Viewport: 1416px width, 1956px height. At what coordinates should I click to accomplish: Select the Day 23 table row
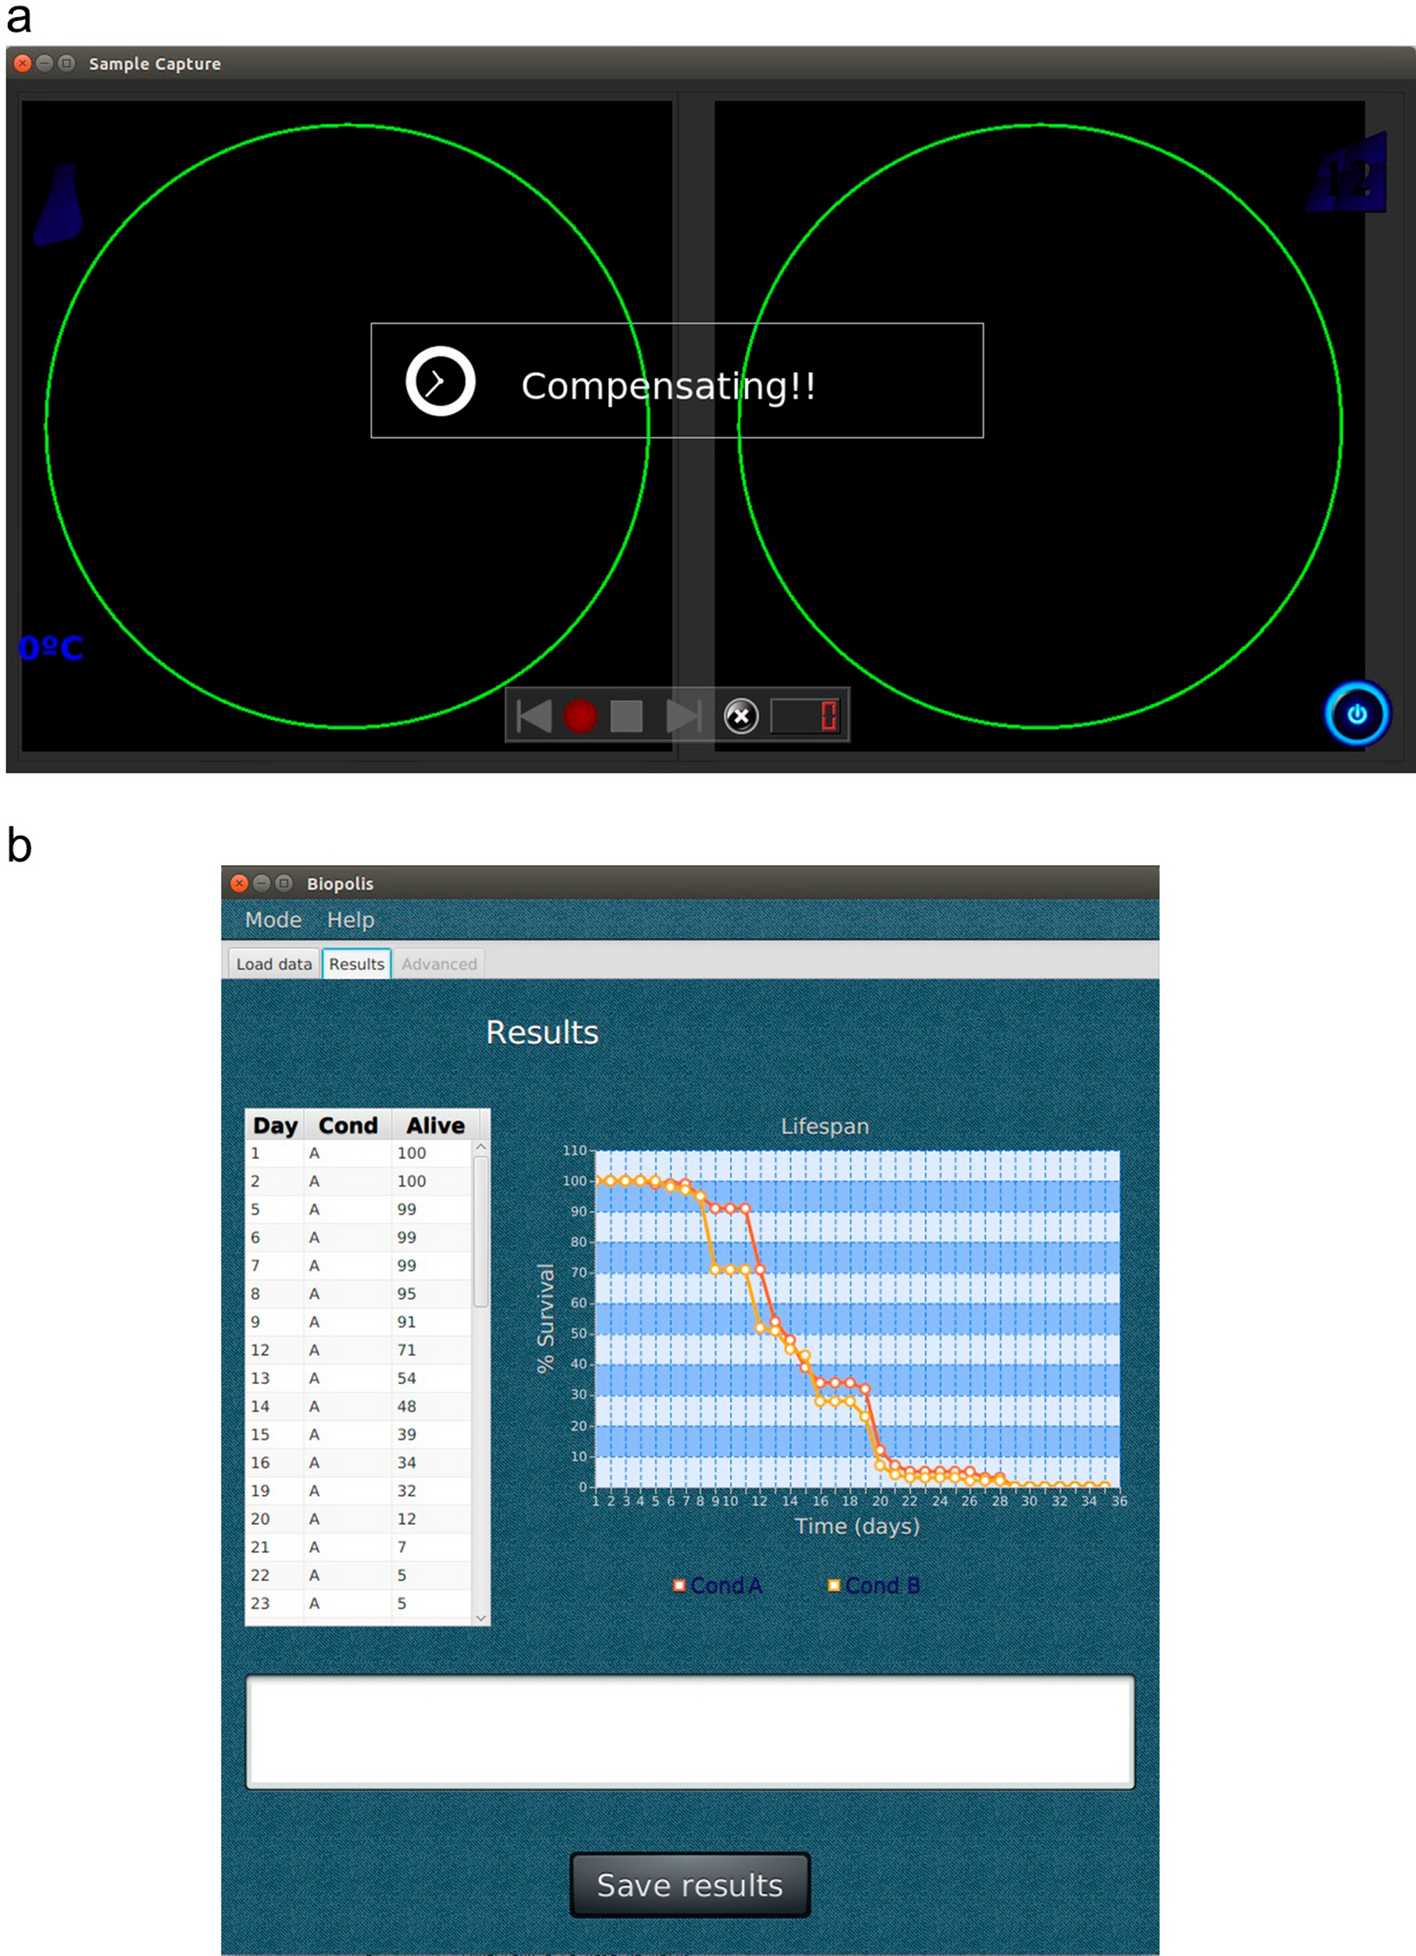click(x=359, y=1603)
